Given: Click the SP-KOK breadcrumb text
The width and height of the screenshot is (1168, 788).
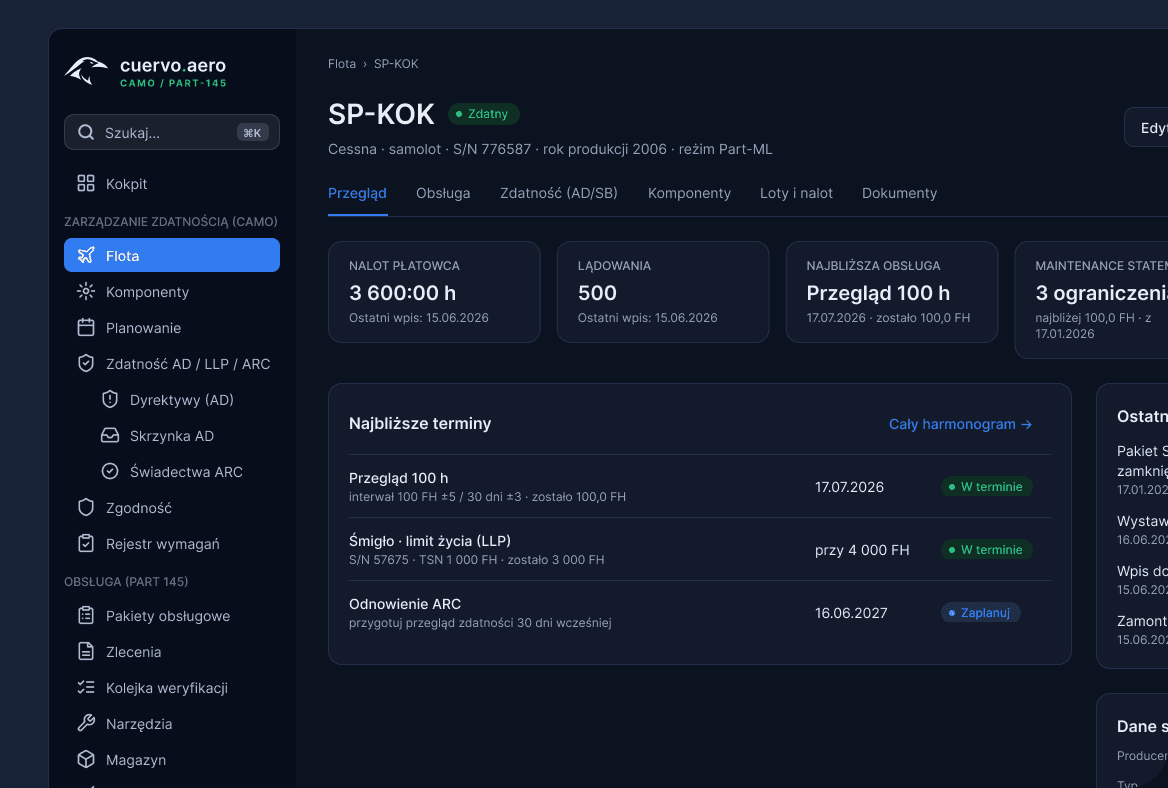Looking at the screenshot, I should point(396,64).
